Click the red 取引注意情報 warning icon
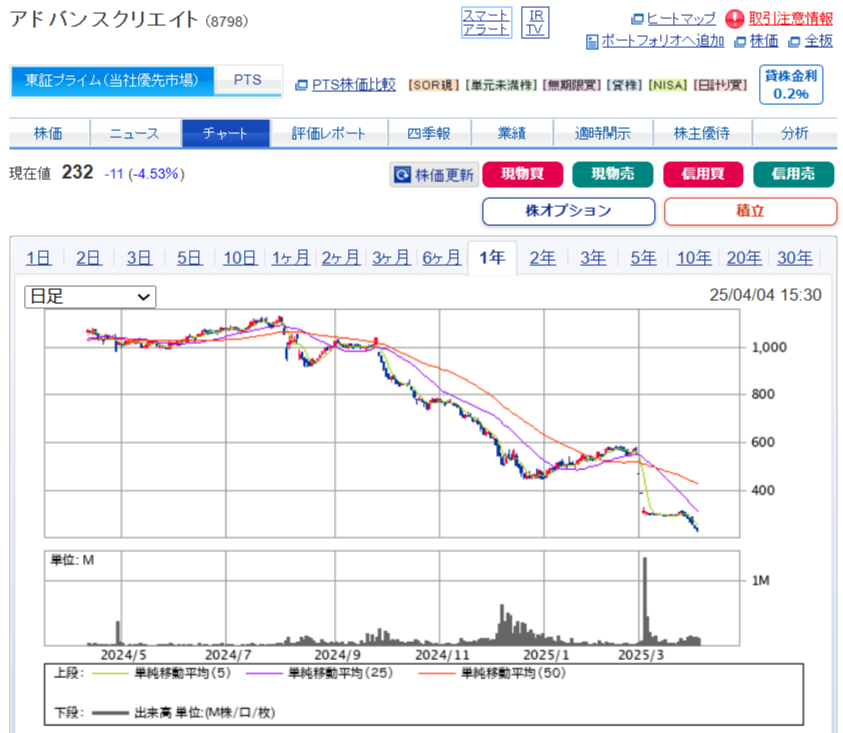 pyautogui.click(x=734, y=19)
